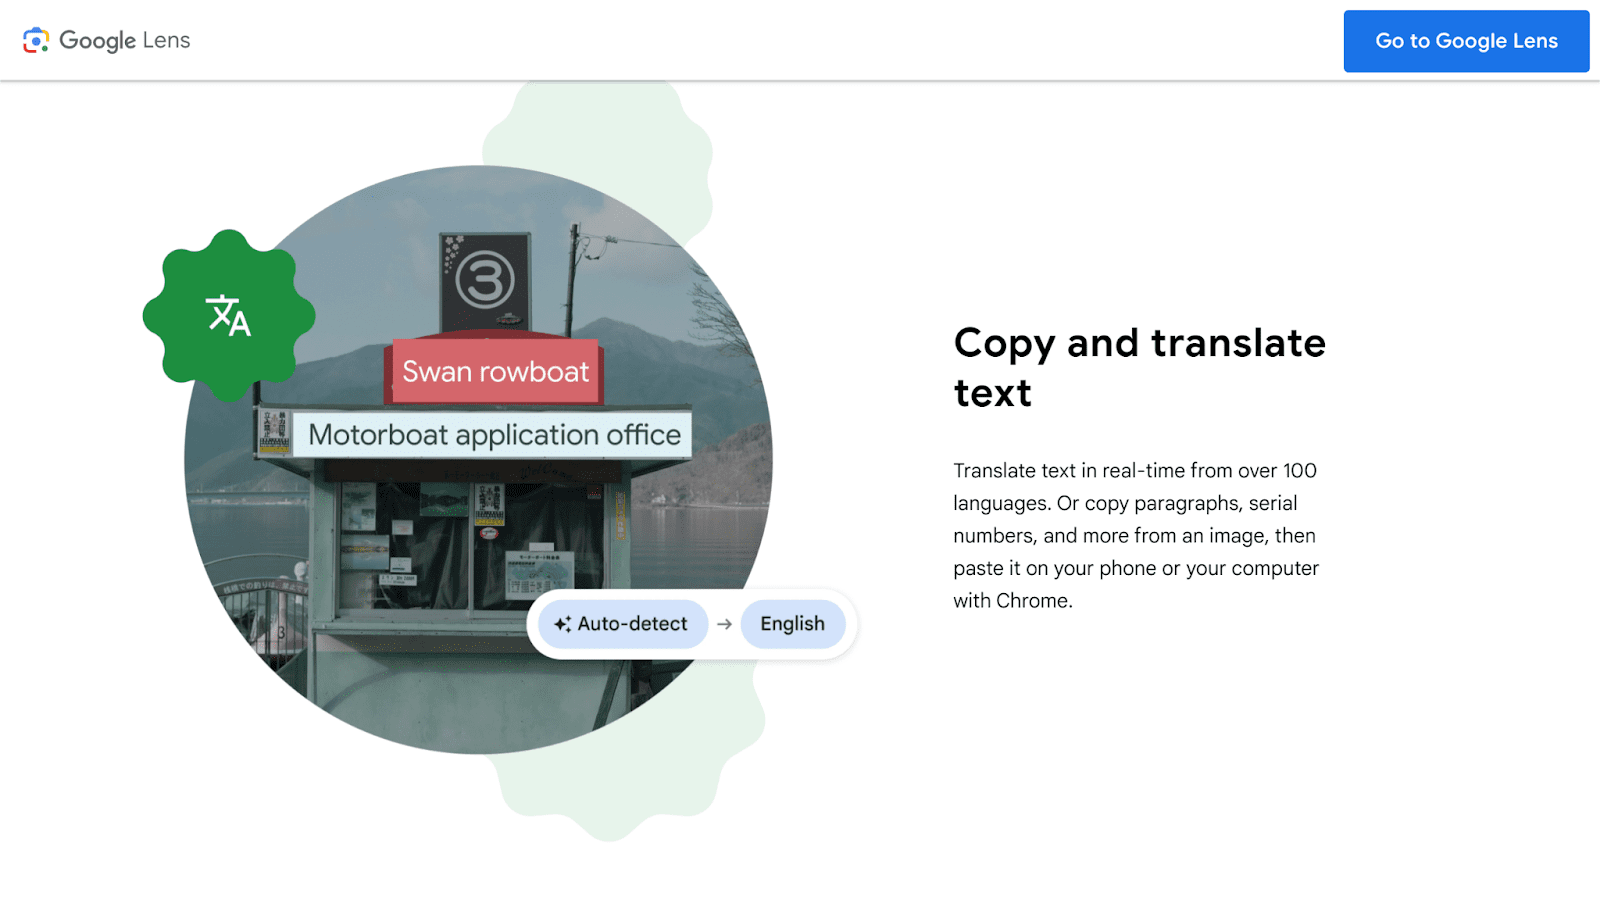
Task: Open the English target language selector
Action: pos(792,624)
